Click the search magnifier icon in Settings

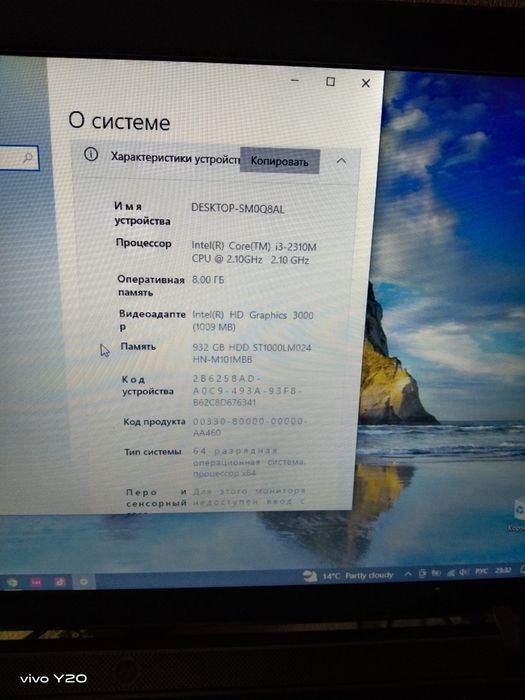coord(28,157)
